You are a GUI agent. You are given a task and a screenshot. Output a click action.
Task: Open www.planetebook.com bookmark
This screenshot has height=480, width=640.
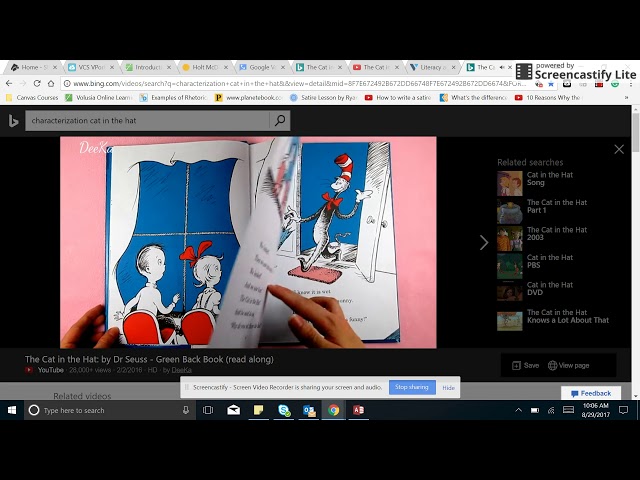[x=249, y=98]
